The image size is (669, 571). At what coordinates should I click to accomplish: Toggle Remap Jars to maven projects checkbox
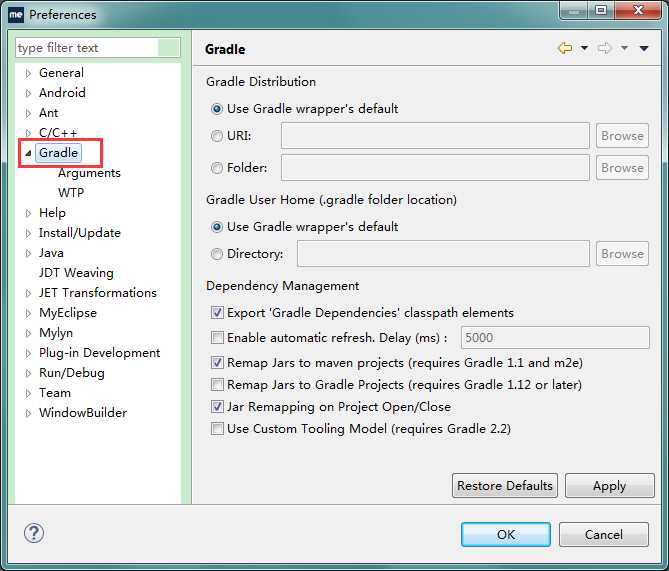coord(217,363)
